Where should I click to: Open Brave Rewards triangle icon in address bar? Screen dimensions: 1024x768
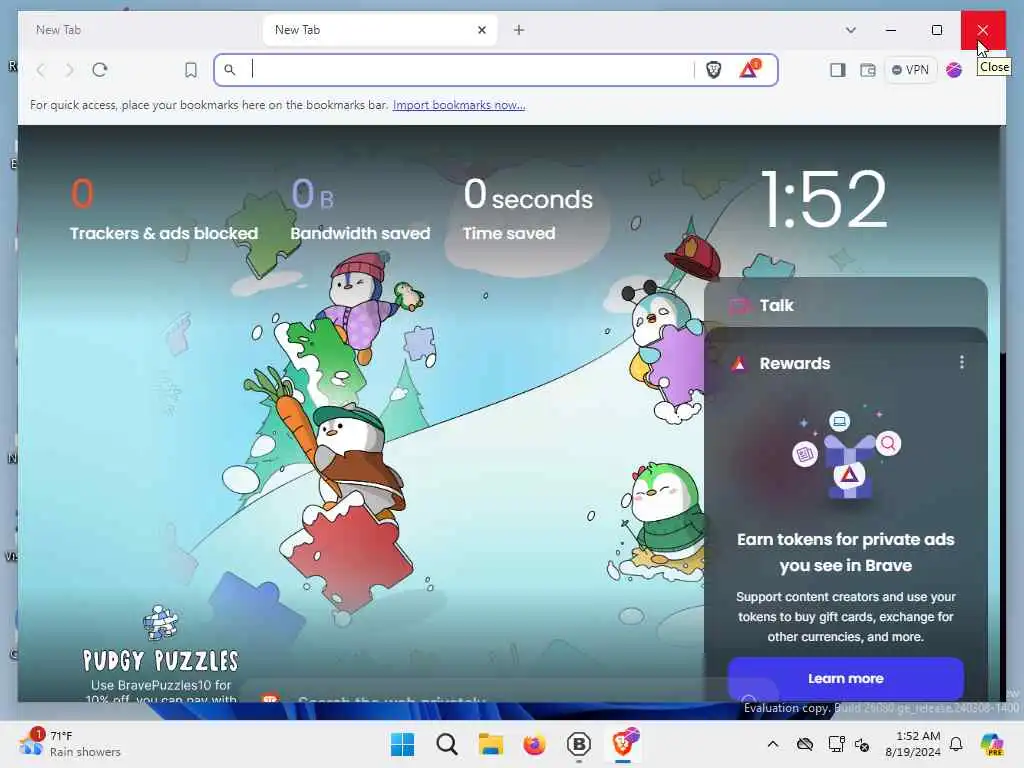point(750,69)
